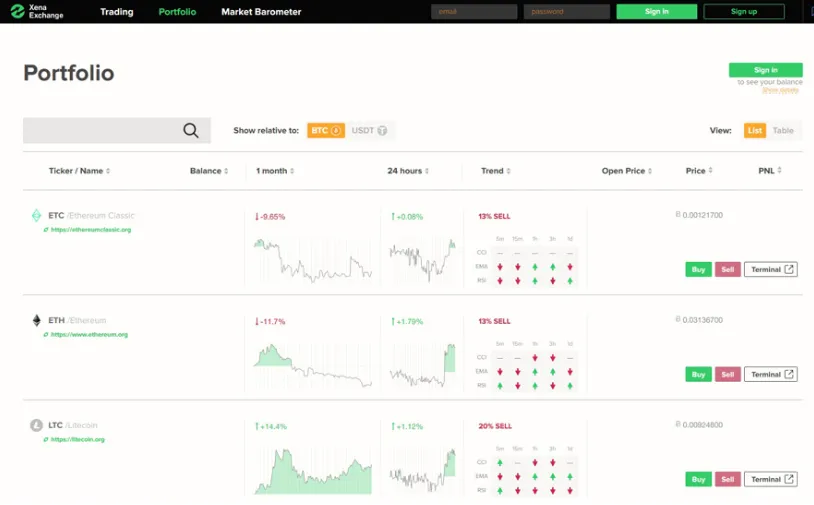Click the +14.4% monthly change value
This screenshot has height=505, width=814.
pos(271,426)
